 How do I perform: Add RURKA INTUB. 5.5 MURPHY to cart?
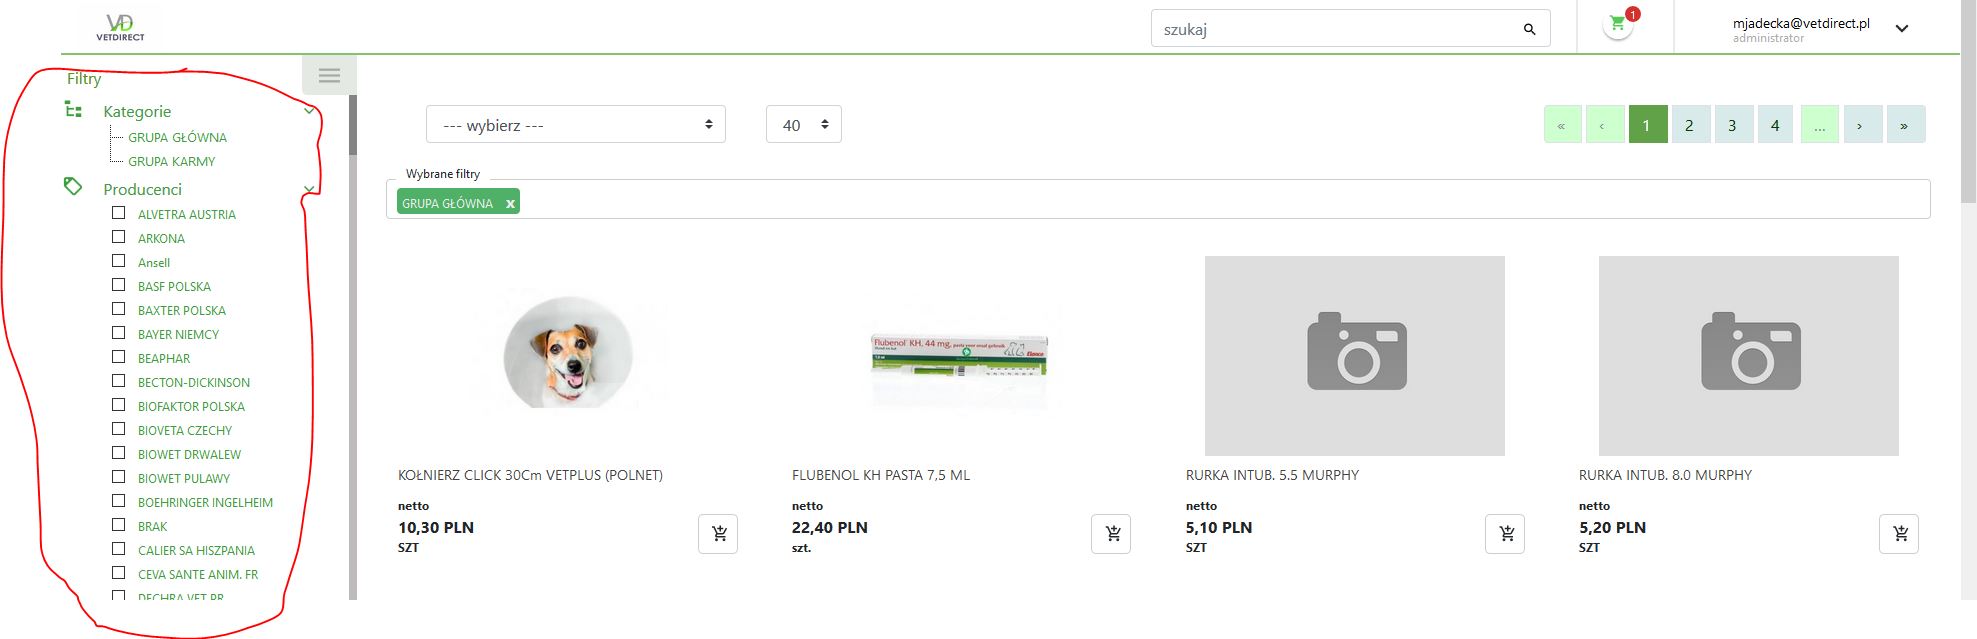[x=1505, y=534]
